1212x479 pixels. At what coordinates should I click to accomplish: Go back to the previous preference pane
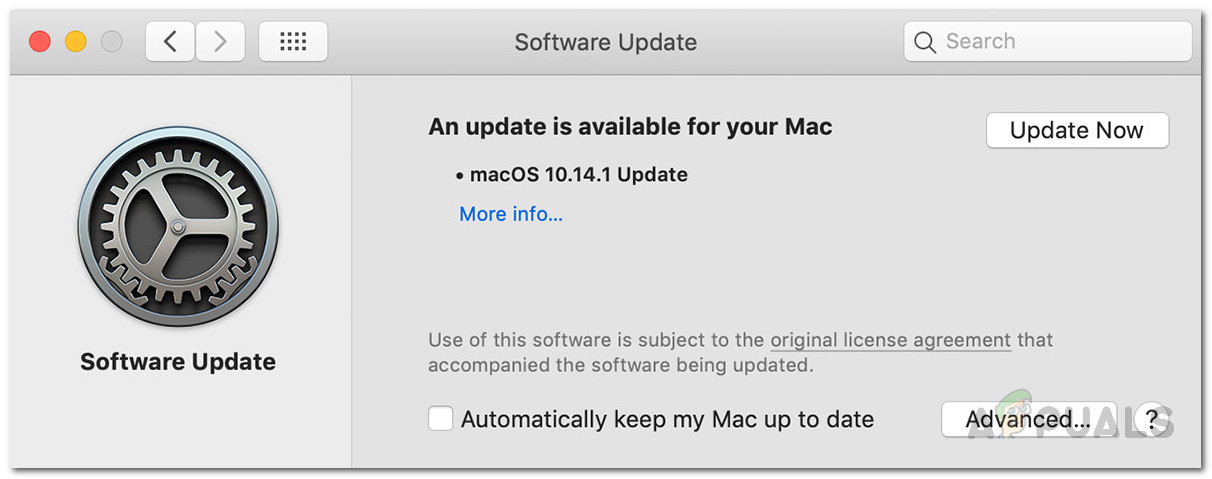(x=170, y=42)
